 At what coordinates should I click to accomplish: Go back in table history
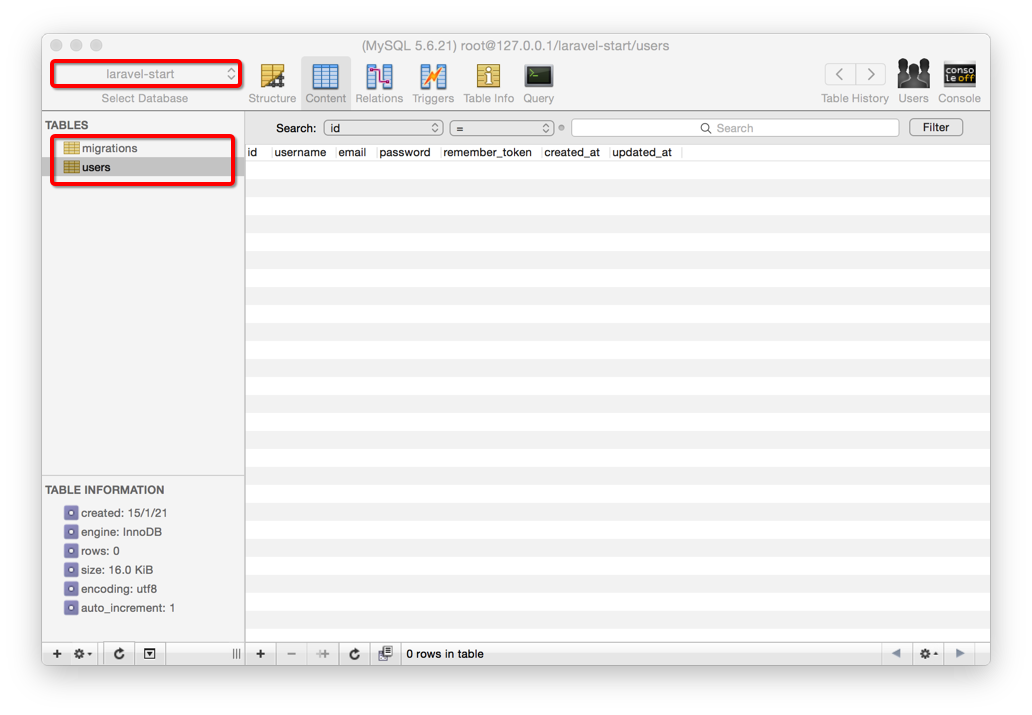coord(840,74)
